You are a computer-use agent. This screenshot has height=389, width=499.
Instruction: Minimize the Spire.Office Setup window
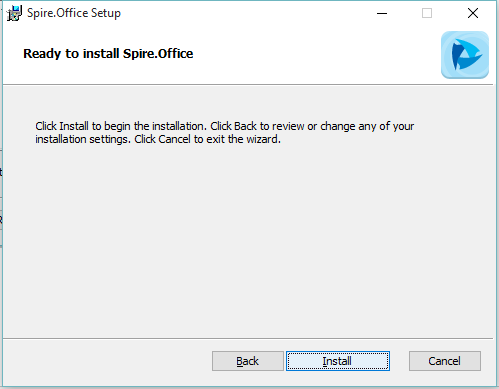pyautogui.click(x=382, y=13)
